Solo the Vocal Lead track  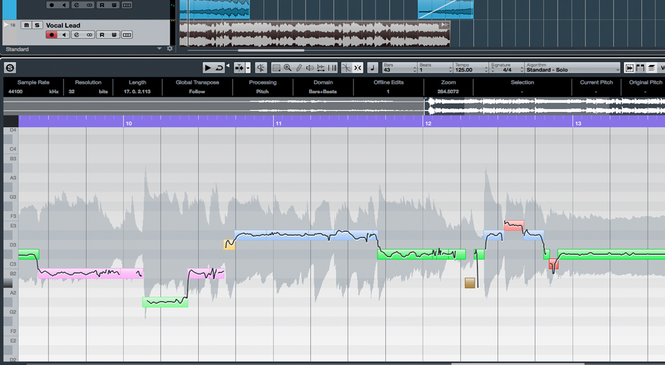pyautogui.click(x=37, y=25)
